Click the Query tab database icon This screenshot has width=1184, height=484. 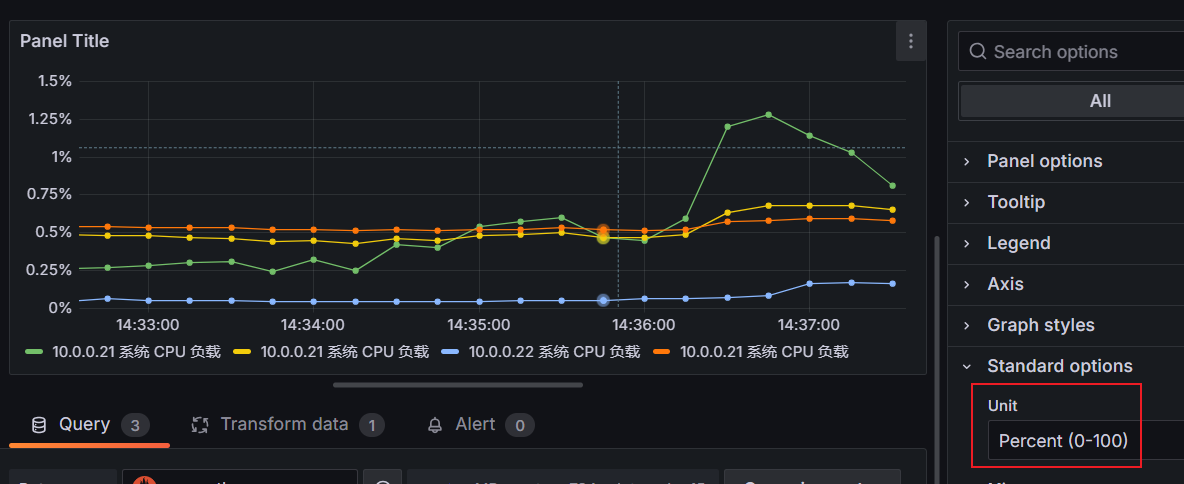tap(39, 425)
